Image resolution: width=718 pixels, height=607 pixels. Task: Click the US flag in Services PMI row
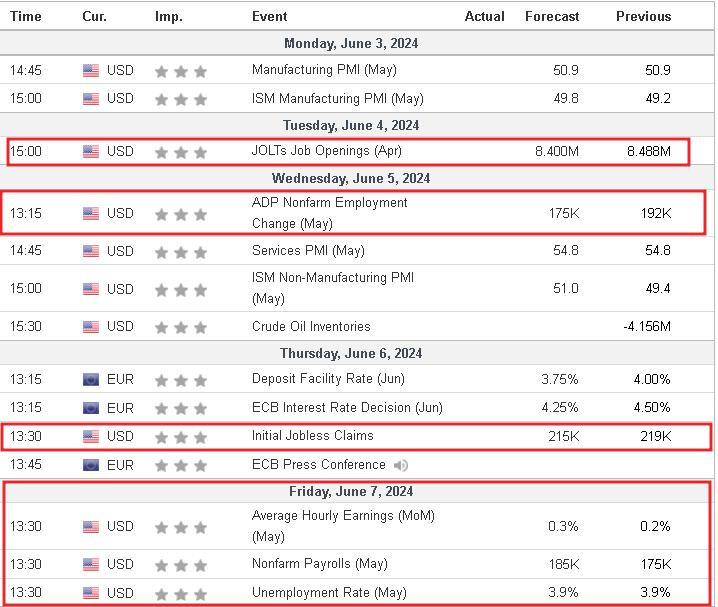coord(91,251)
